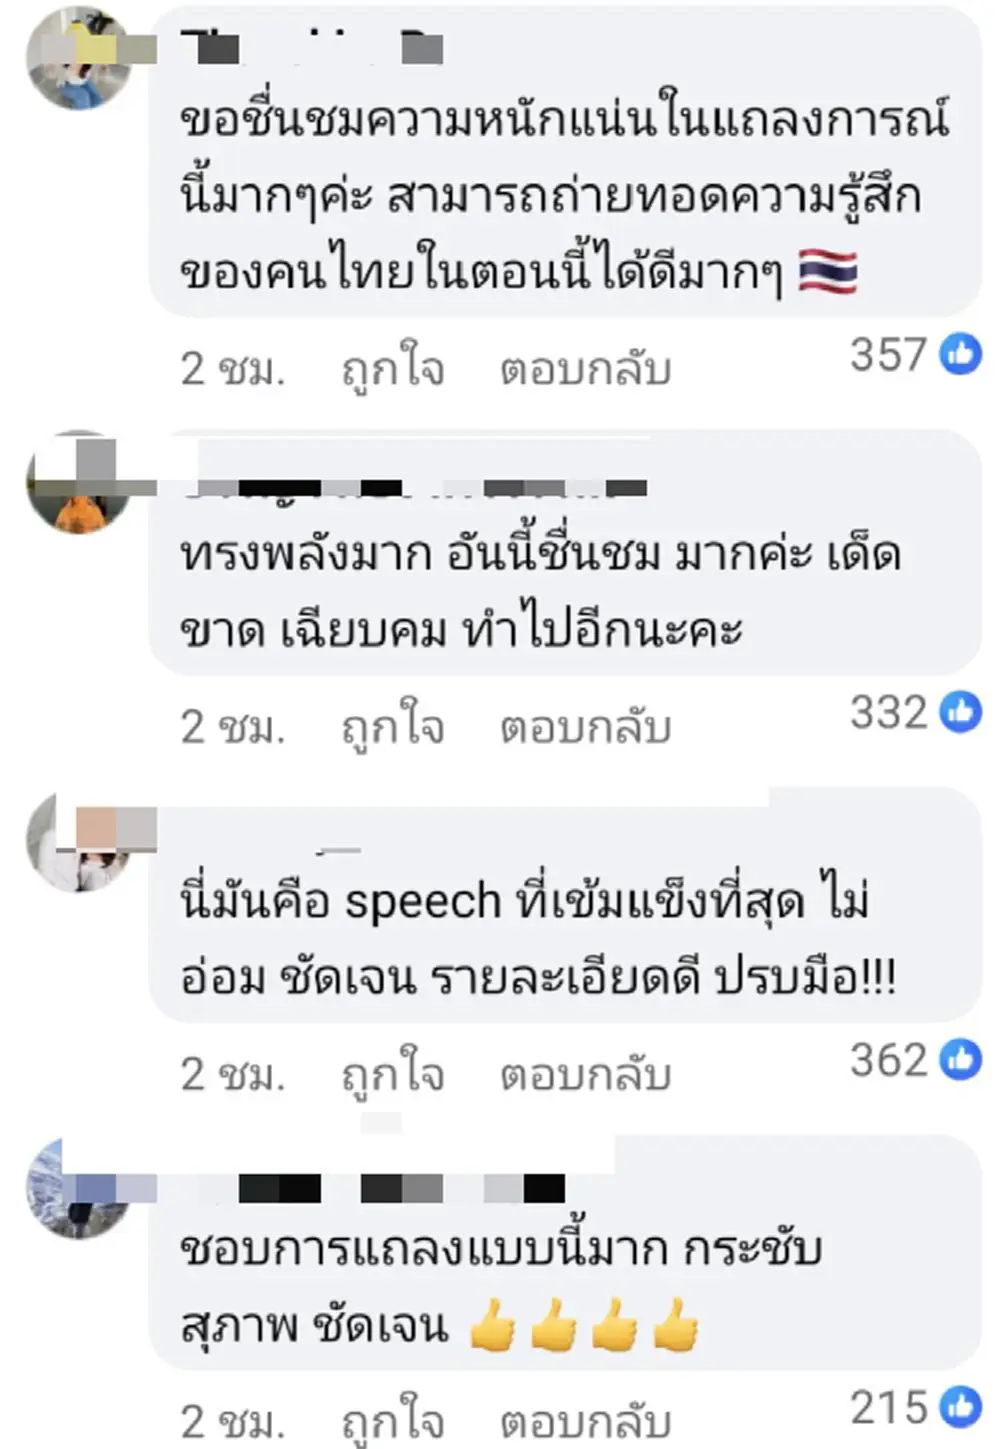Like the comment starting ทรงพลังมาก
Viewport: 1008px width, 1449px height.
[392, 727]
